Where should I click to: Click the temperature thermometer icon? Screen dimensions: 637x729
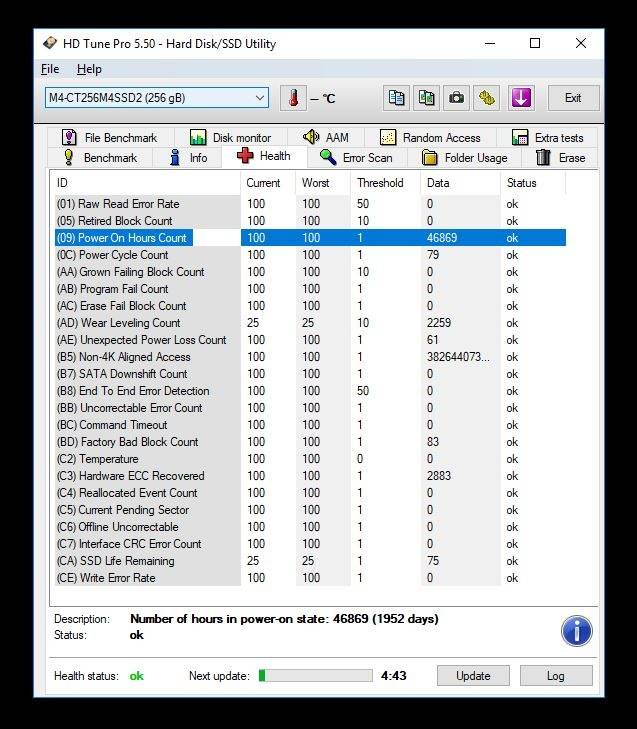(x=293, y=98)
